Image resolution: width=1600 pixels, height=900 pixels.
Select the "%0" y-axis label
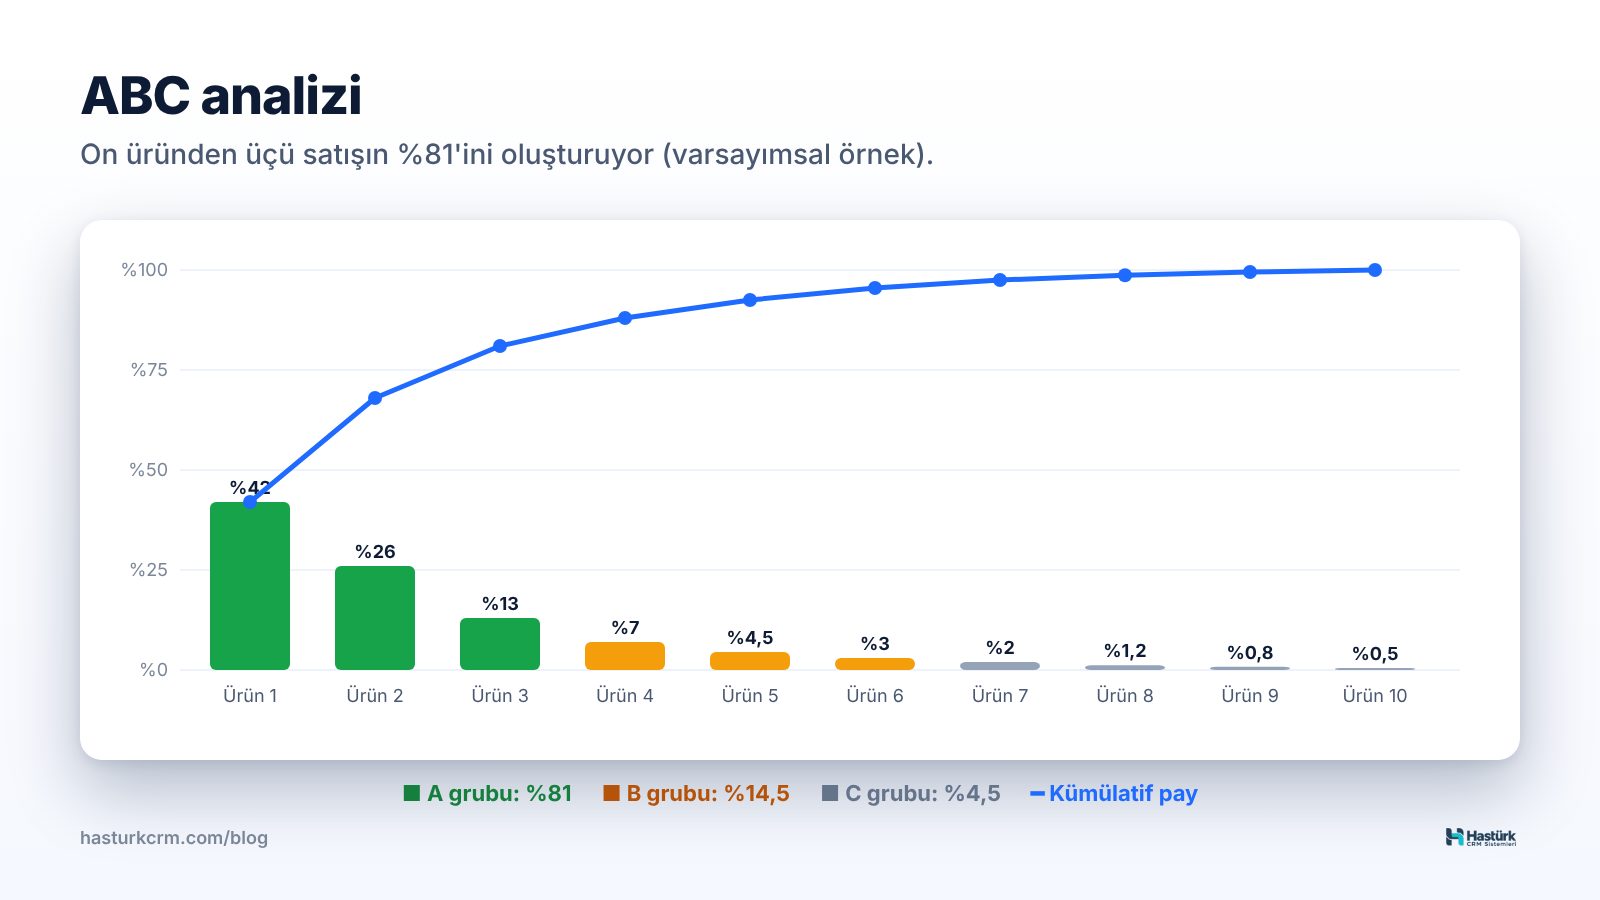154,670
